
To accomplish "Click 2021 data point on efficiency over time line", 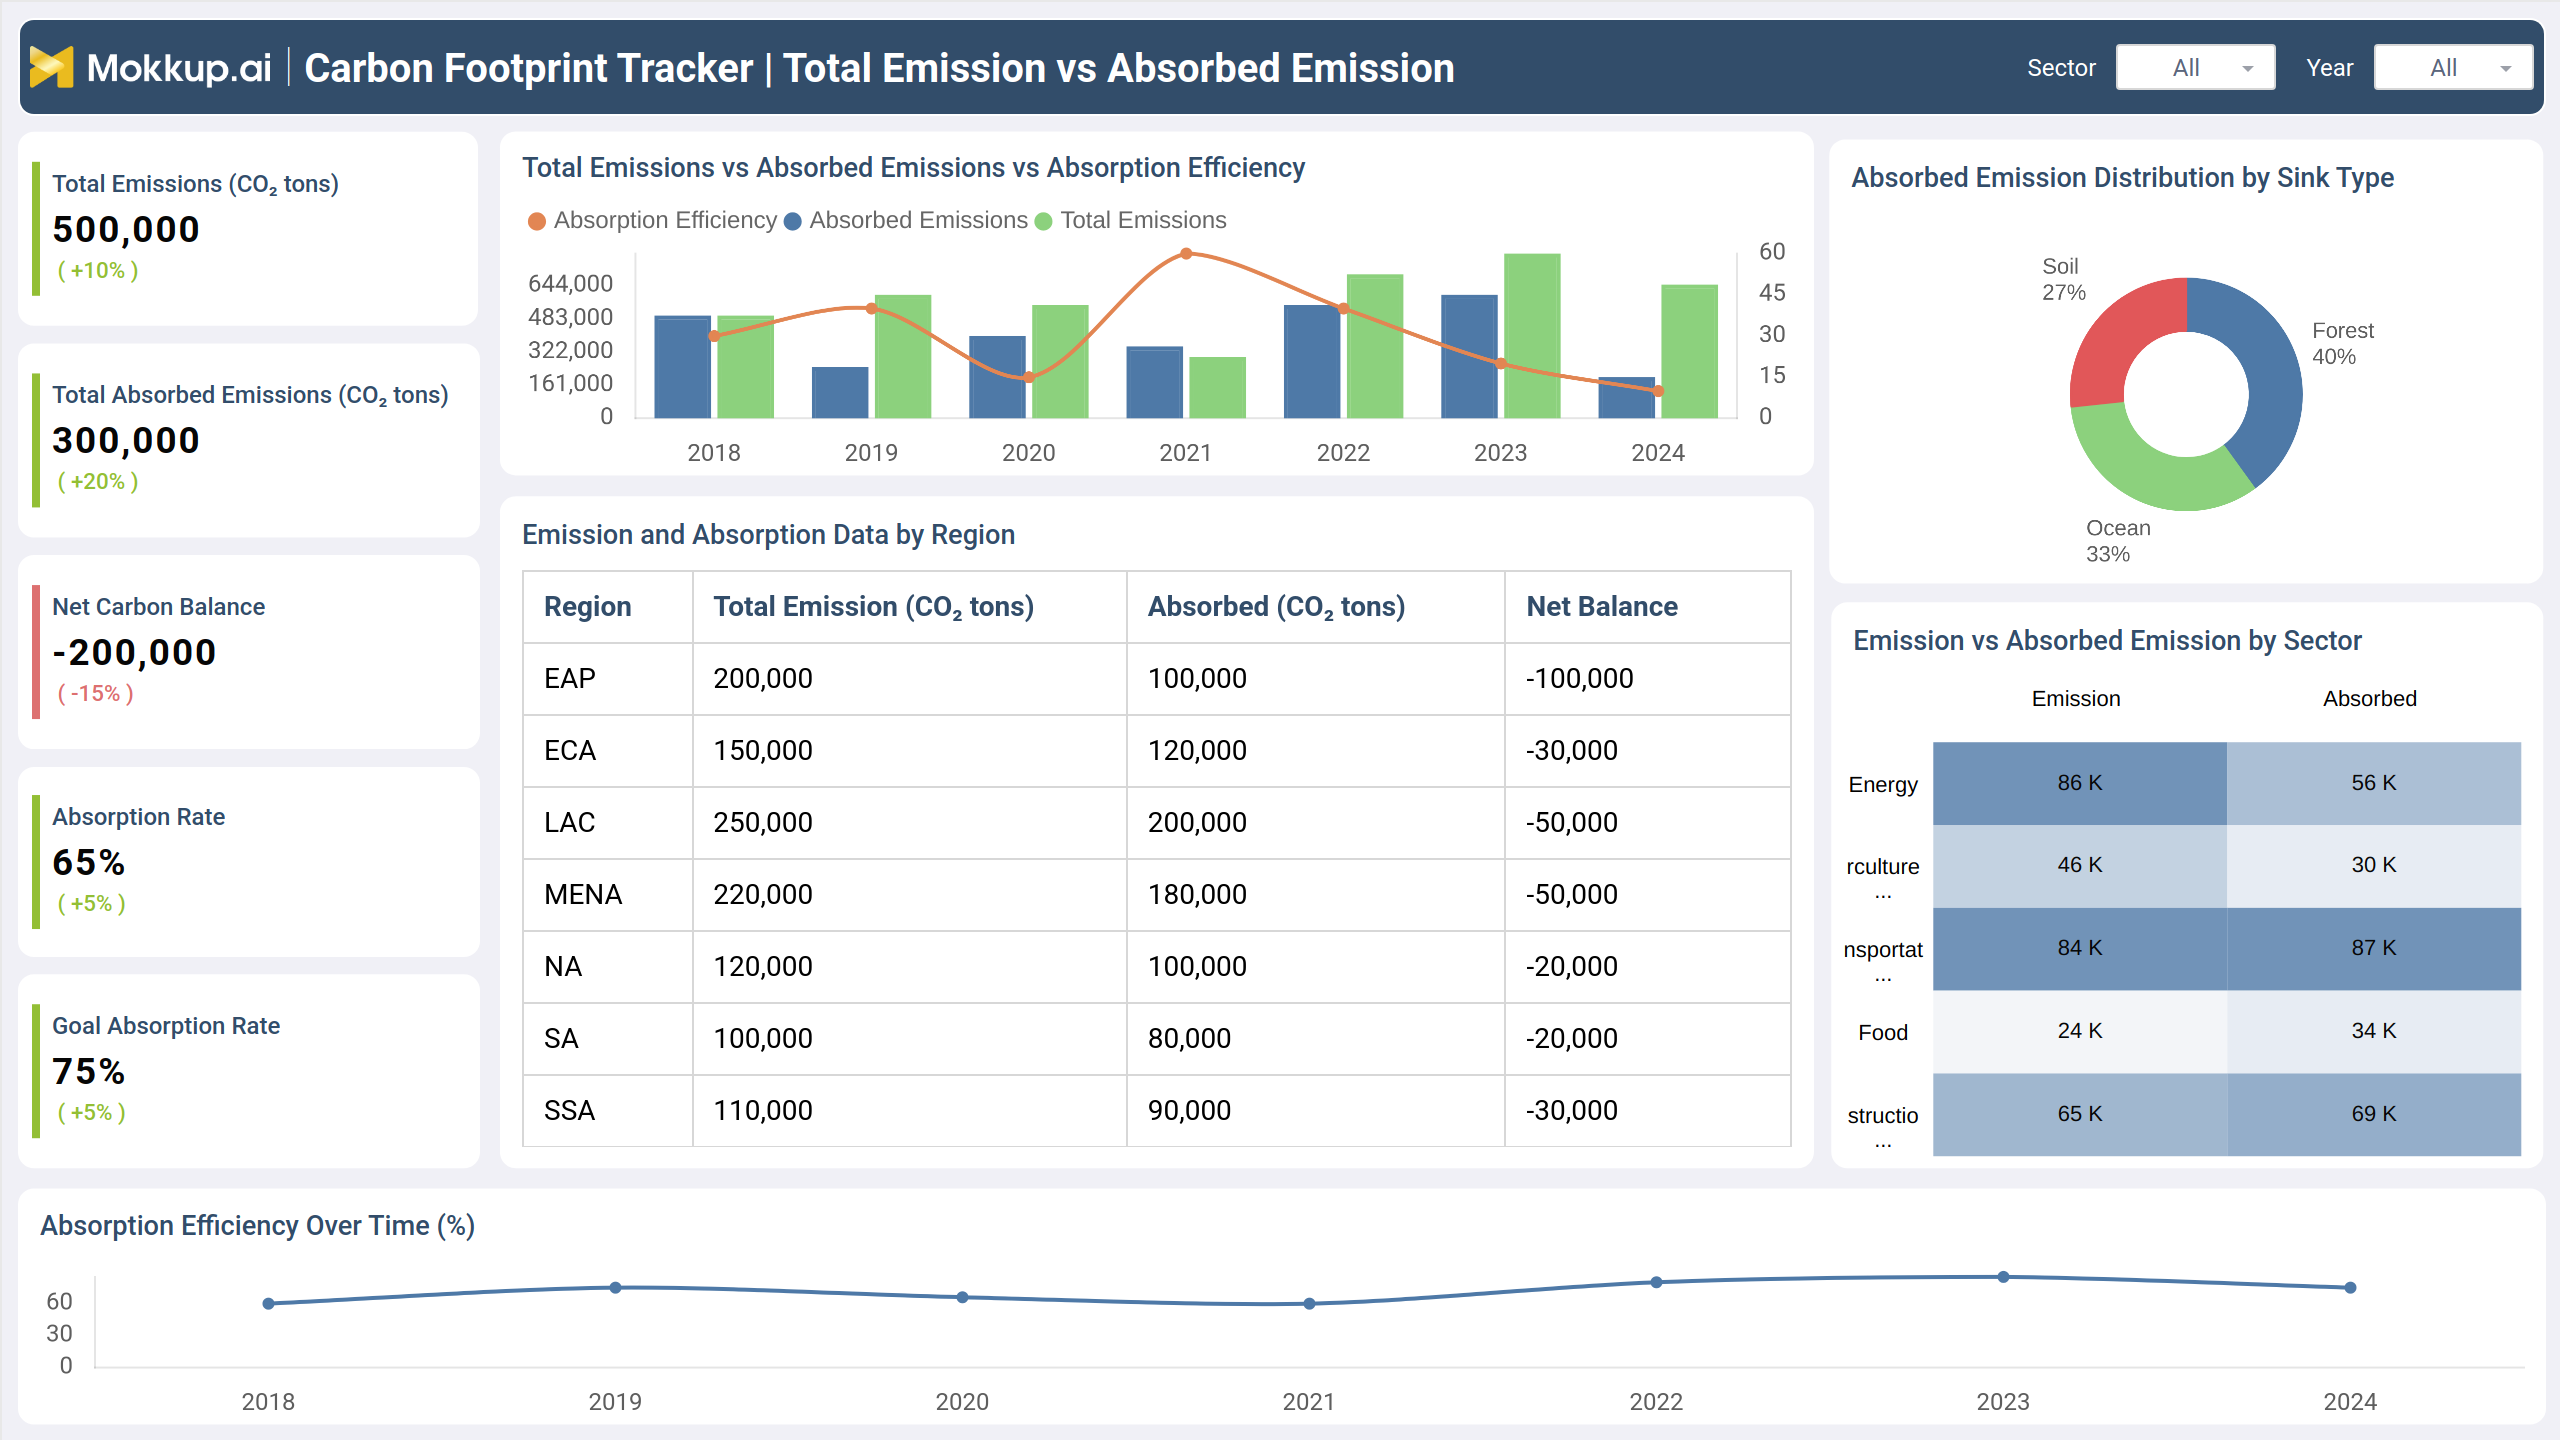I will pyautogui.click(x=1309, y=1304).
